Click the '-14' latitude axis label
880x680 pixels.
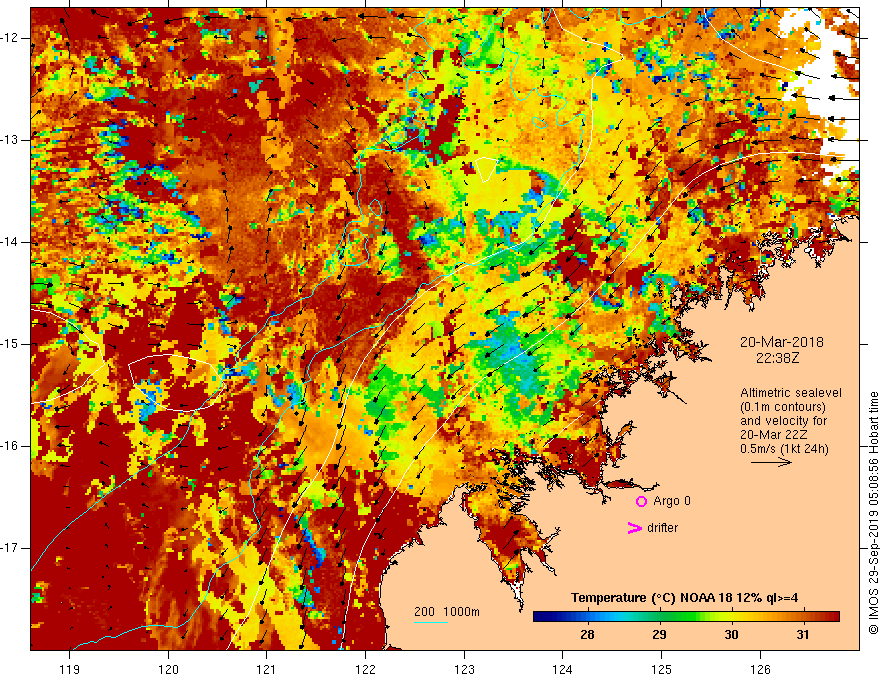point(10,242)
